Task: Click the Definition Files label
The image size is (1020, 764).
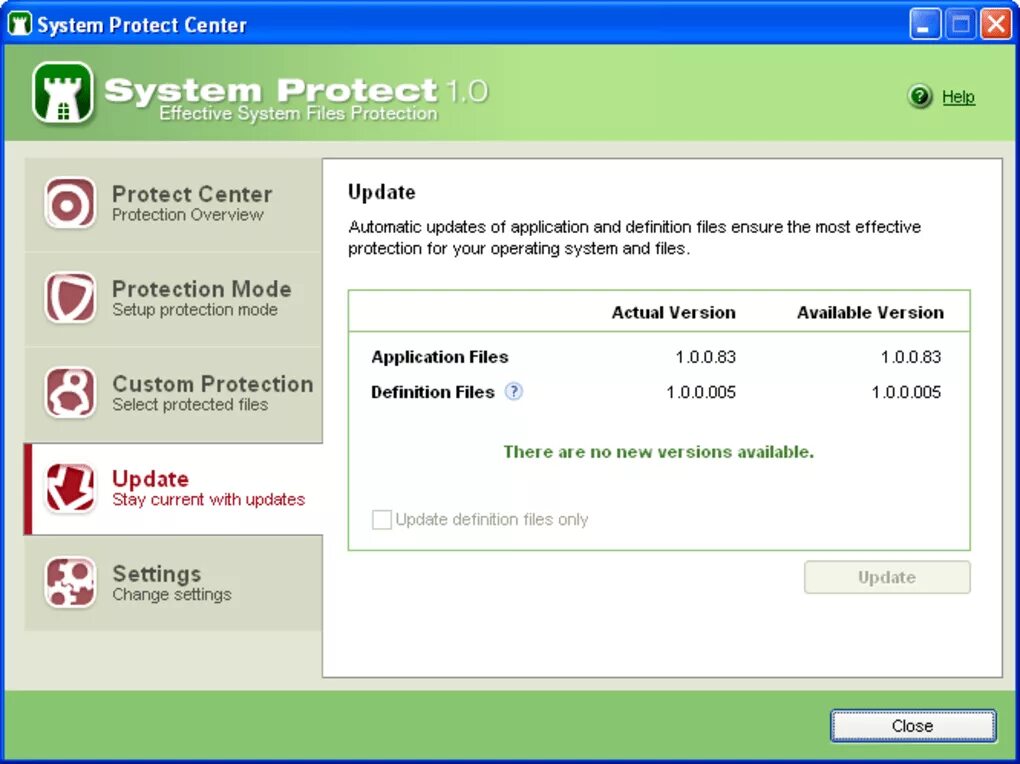Action: tap(433, 392)
